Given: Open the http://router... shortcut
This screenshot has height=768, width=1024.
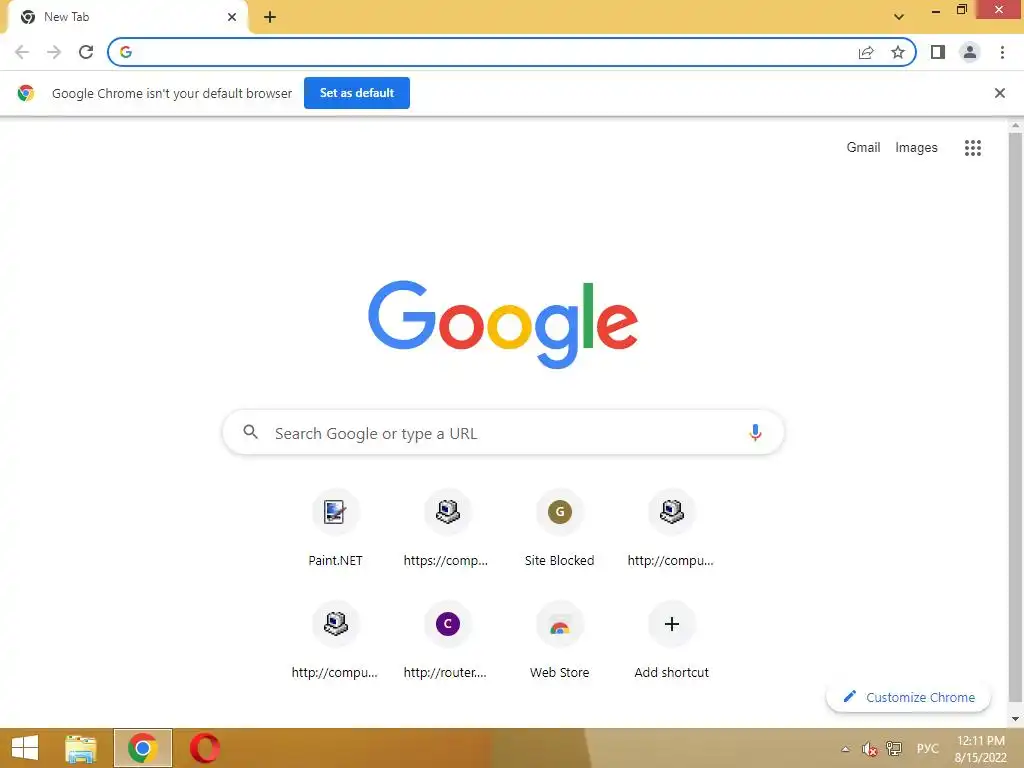Looking at the screenshot, I should [x=447, y=641].
